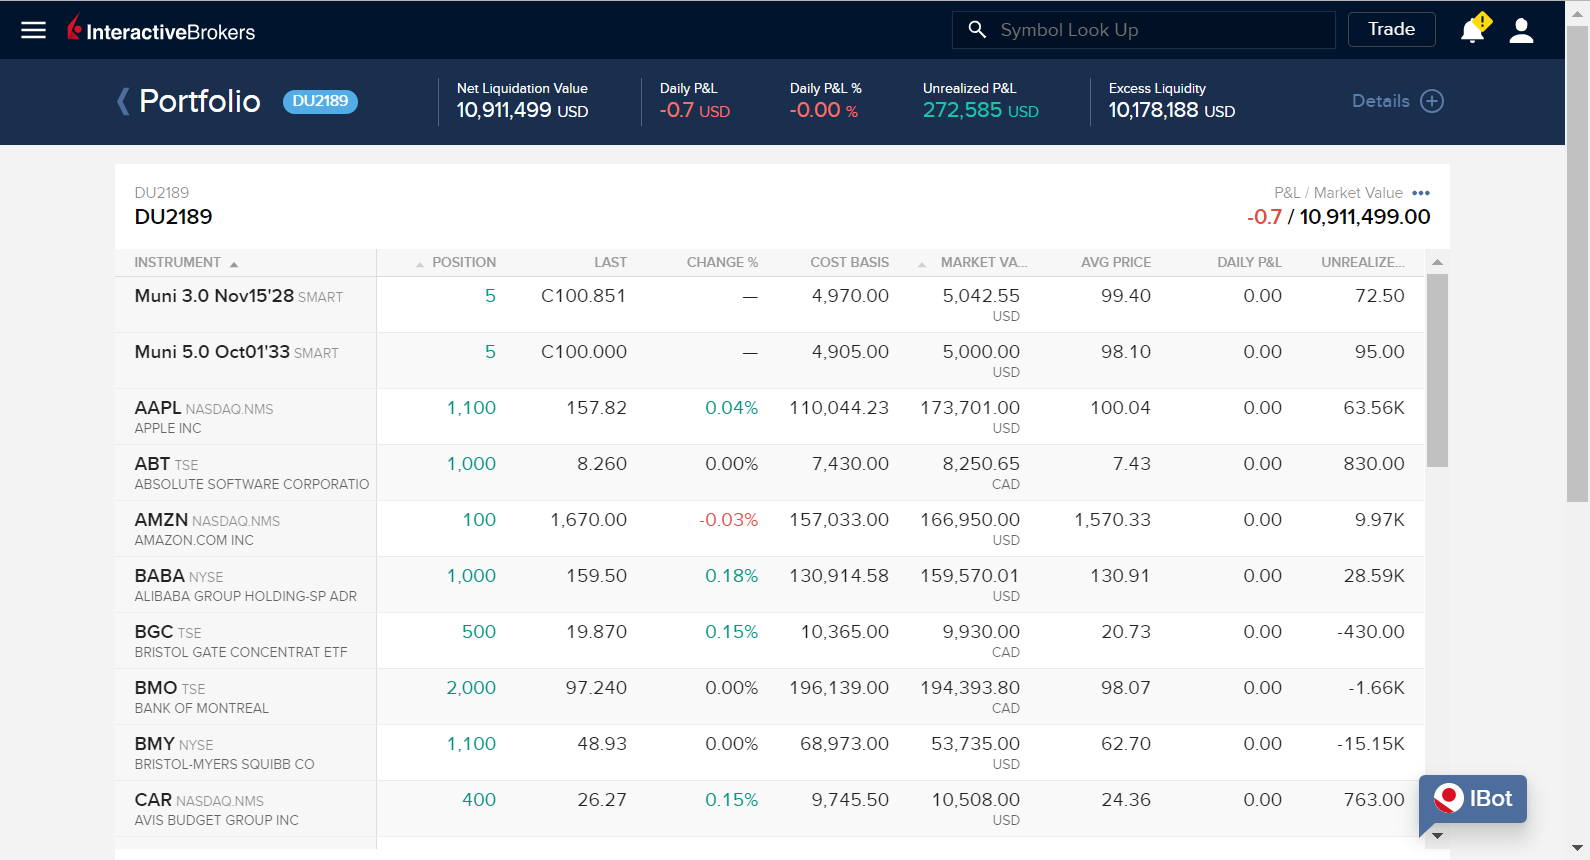1590x860 pixels.
Task: Click BMO cost basis 196,139.00
Action: 839,688
